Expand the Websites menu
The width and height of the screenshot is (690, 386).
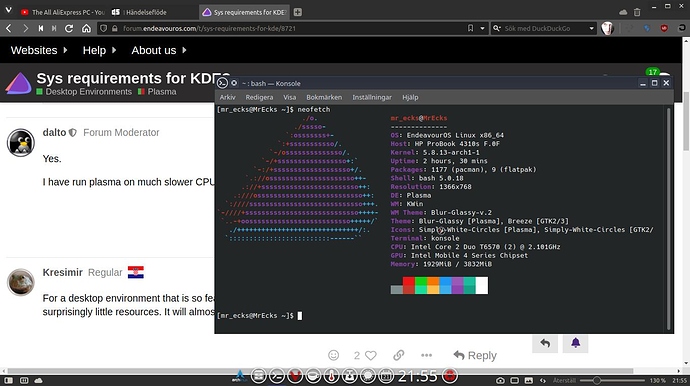[39, 50]
